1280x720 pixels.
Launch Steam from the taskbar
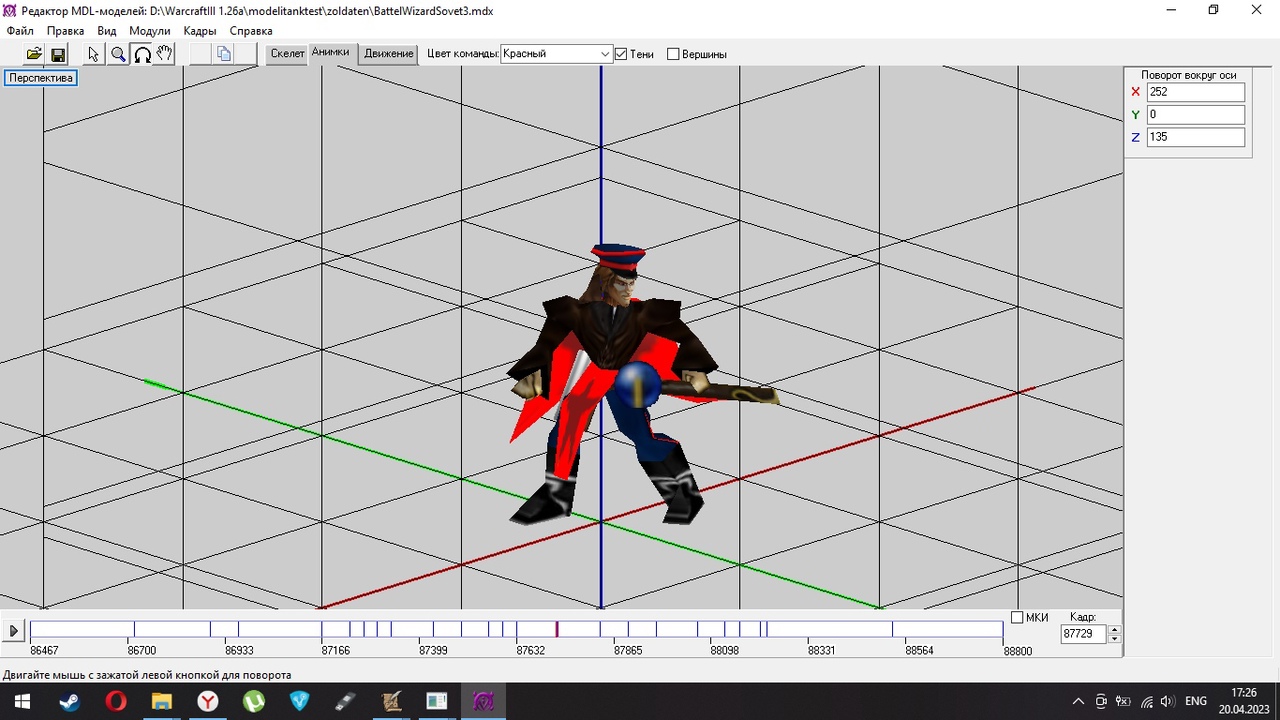click(x=69, y=701)
